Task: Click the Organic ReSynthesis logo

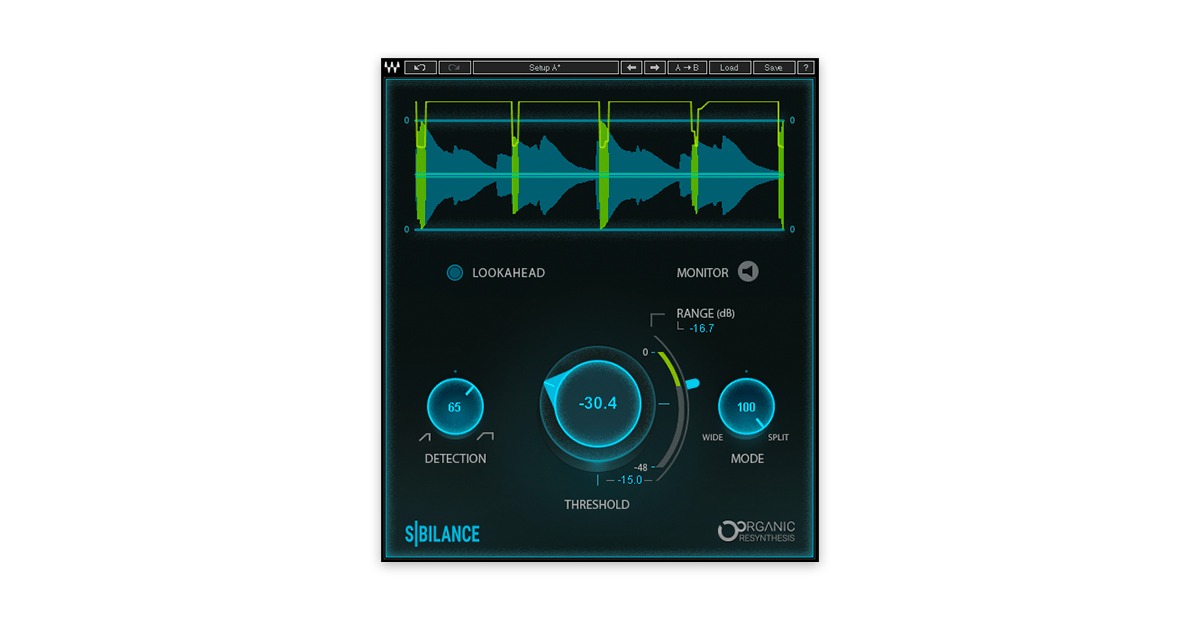Action: pyautogui.click(x=757, y=531)
